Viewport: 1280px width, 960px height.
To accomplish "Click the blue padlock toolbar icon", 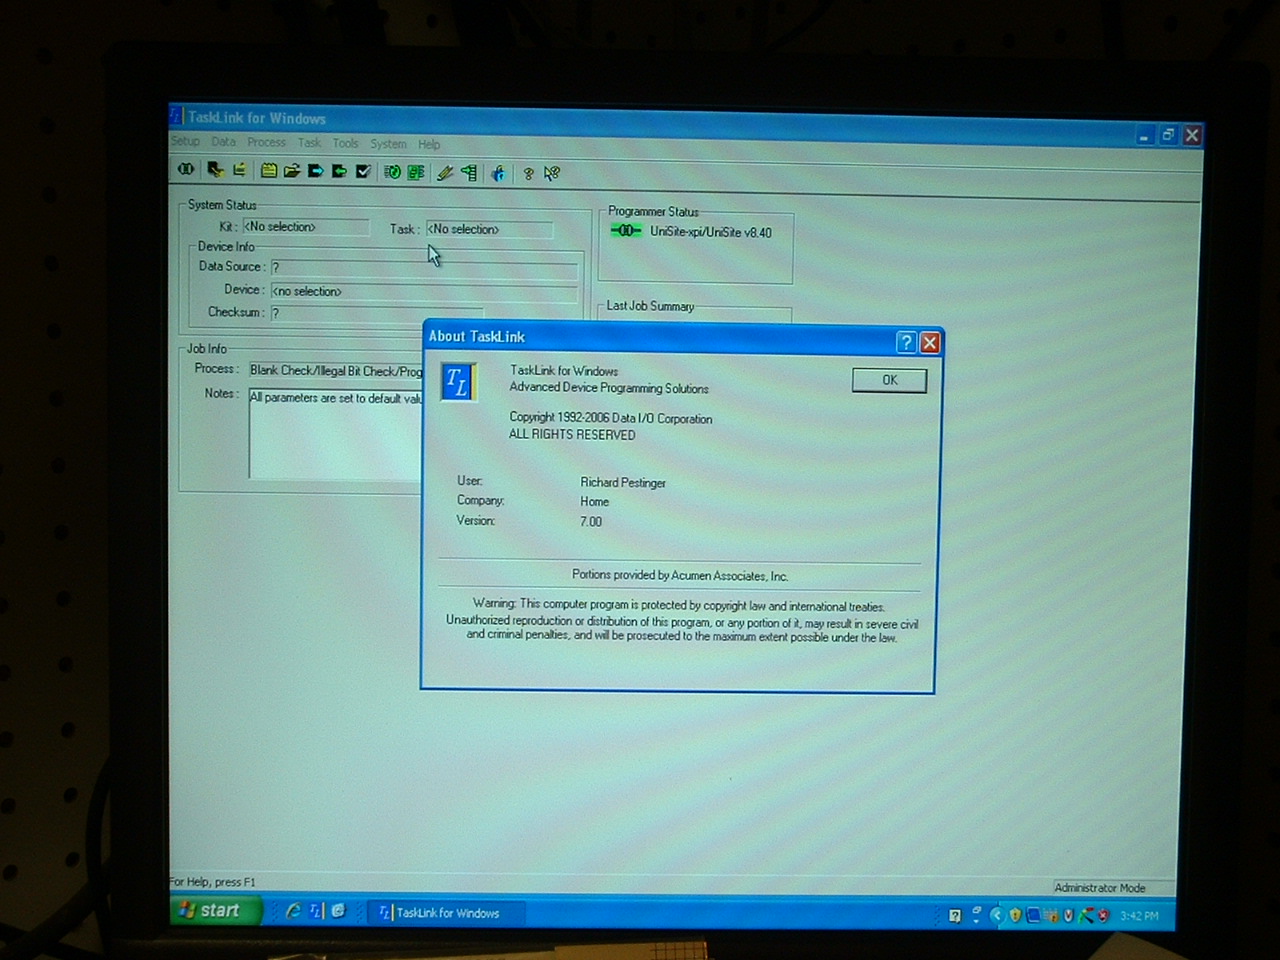I will [498, 174].
